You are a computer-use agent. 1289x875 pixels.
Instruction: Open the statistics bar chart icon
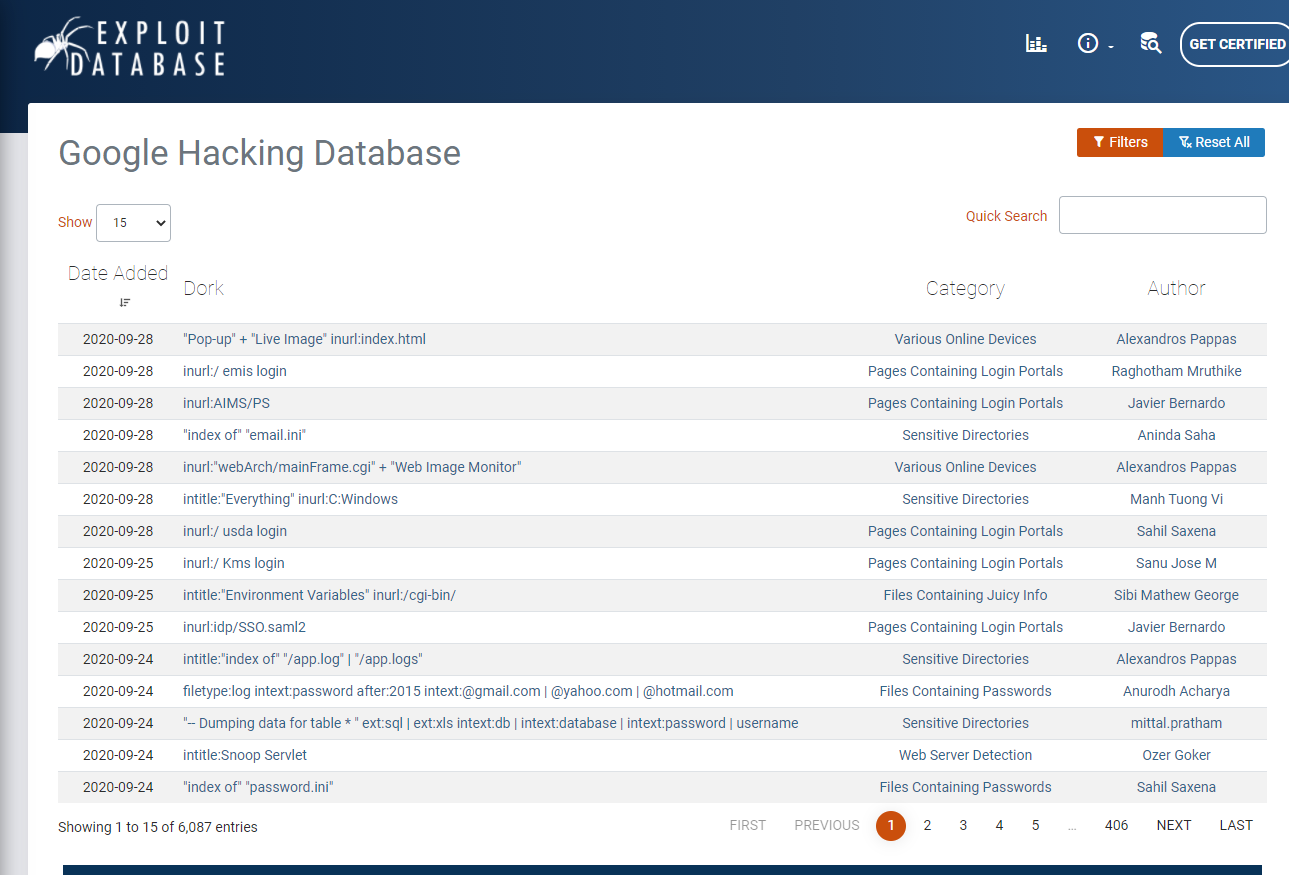(1036, 43)
